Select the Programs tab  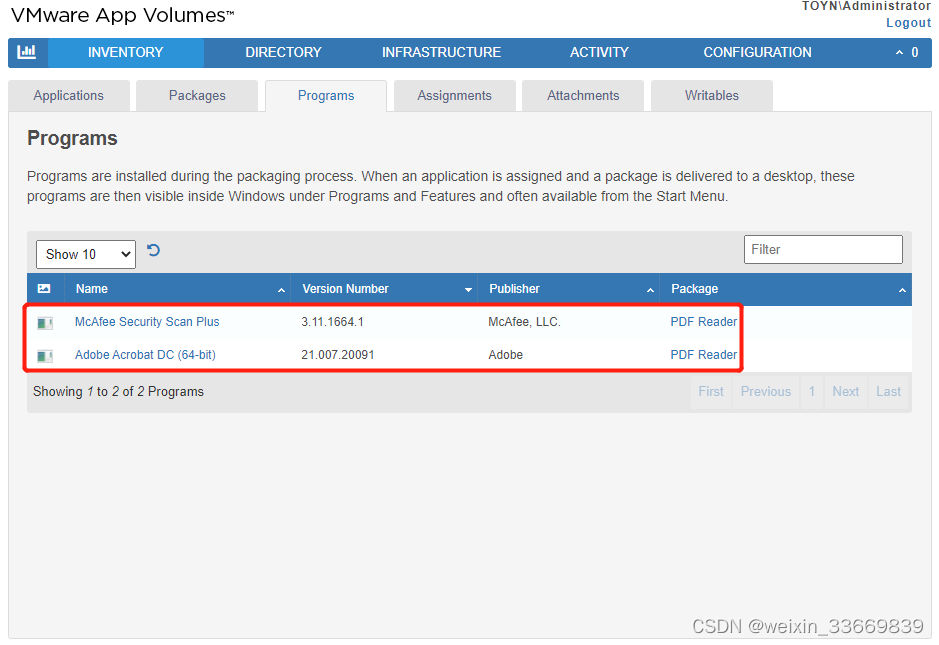pyautogui.click(x=326, y=96)
